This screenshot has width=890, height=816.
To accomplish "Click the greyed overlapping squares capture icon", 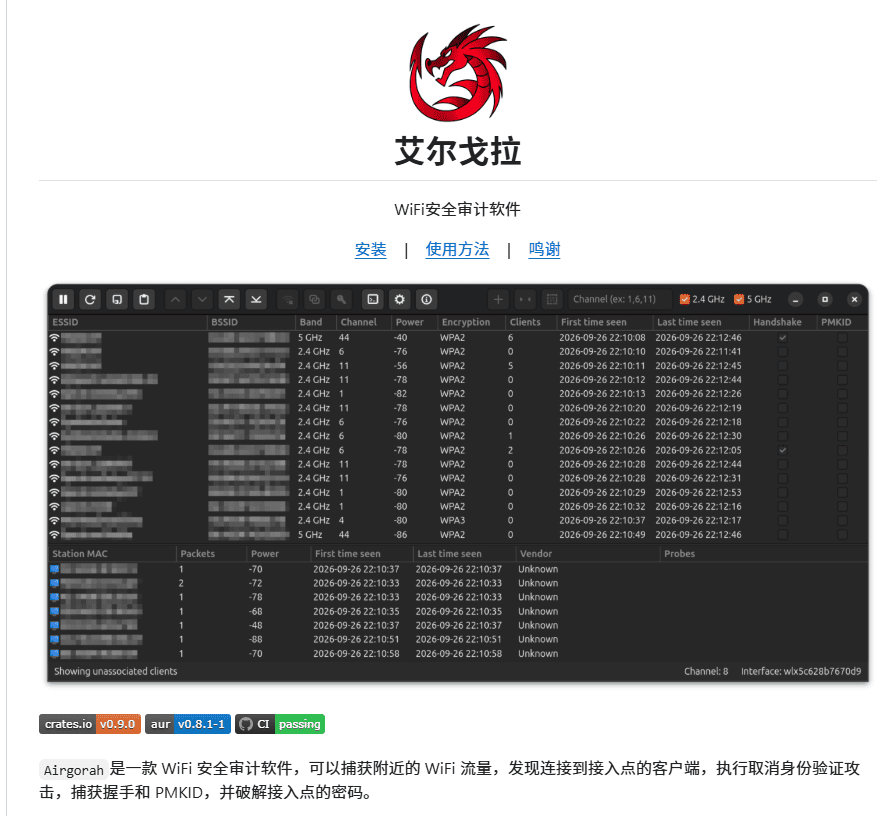I will pyautogui.click(x=314, y=299).
